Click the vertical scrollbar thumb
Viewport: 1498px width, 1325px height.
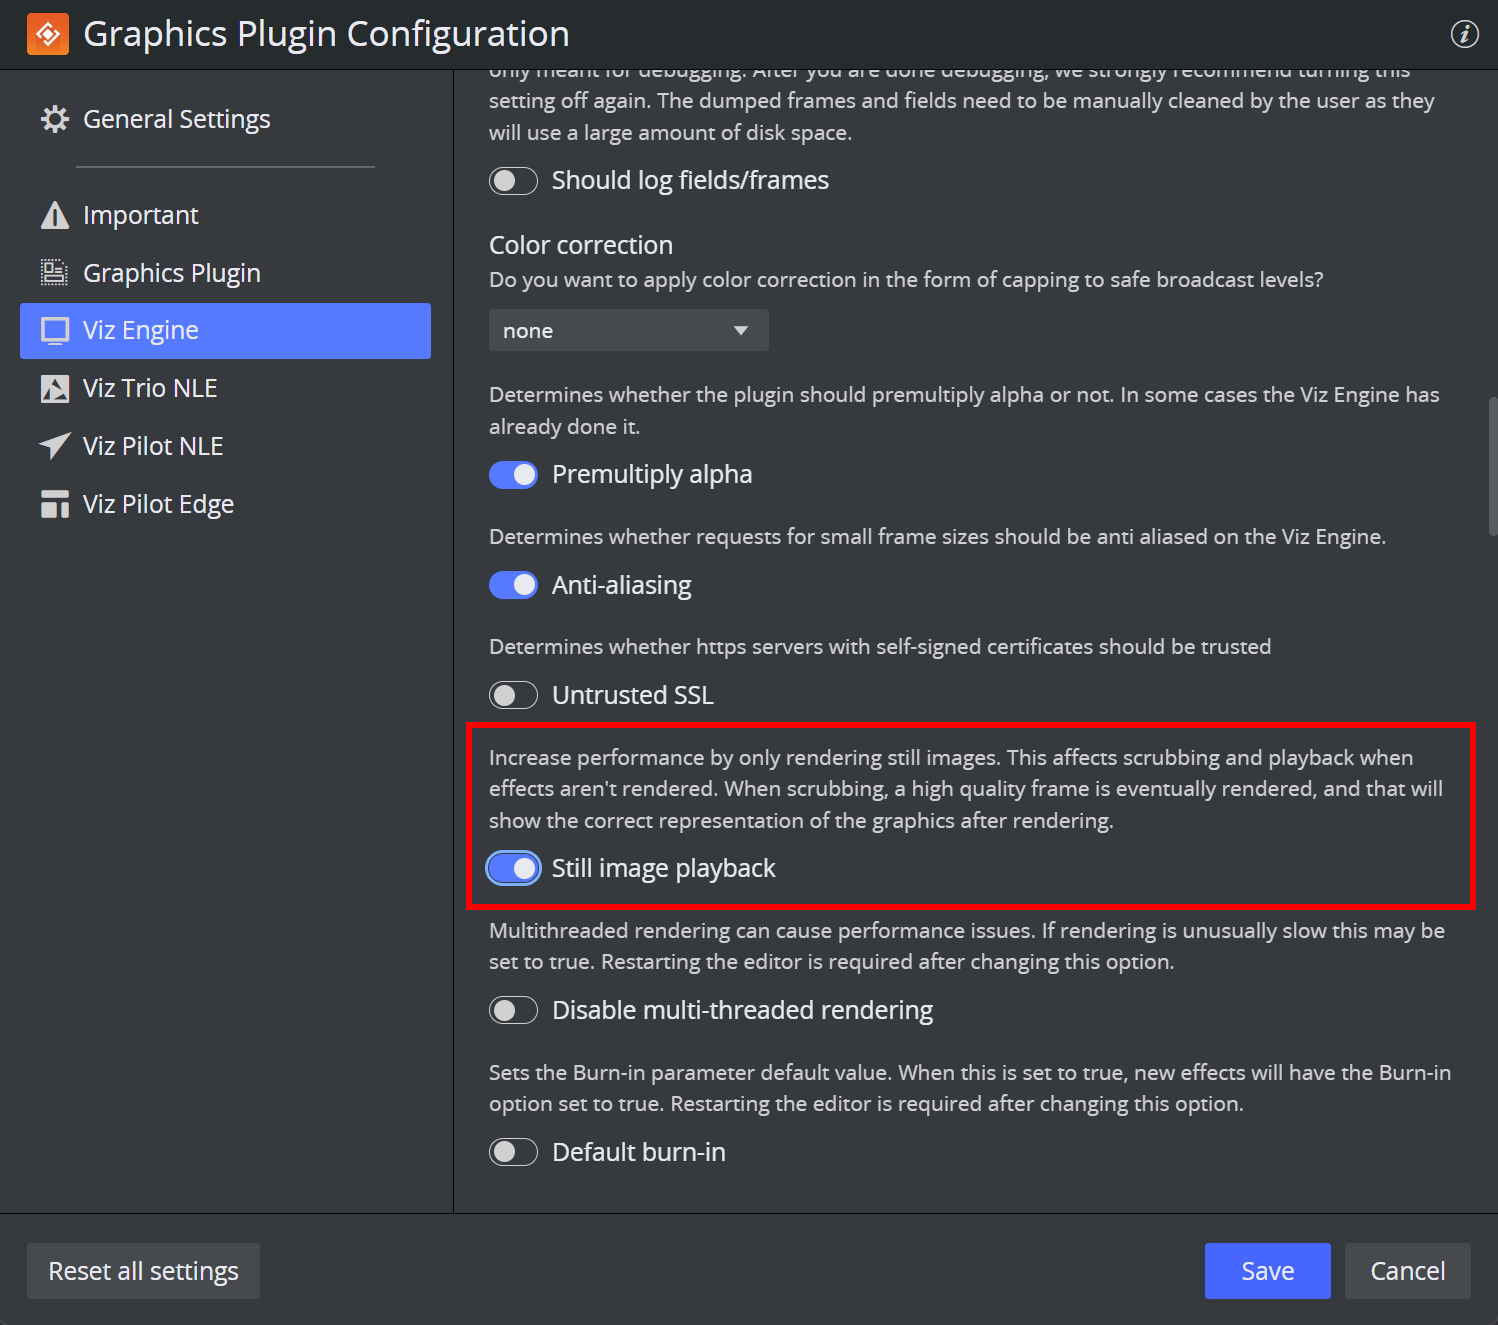click(x=1492, y=466)
